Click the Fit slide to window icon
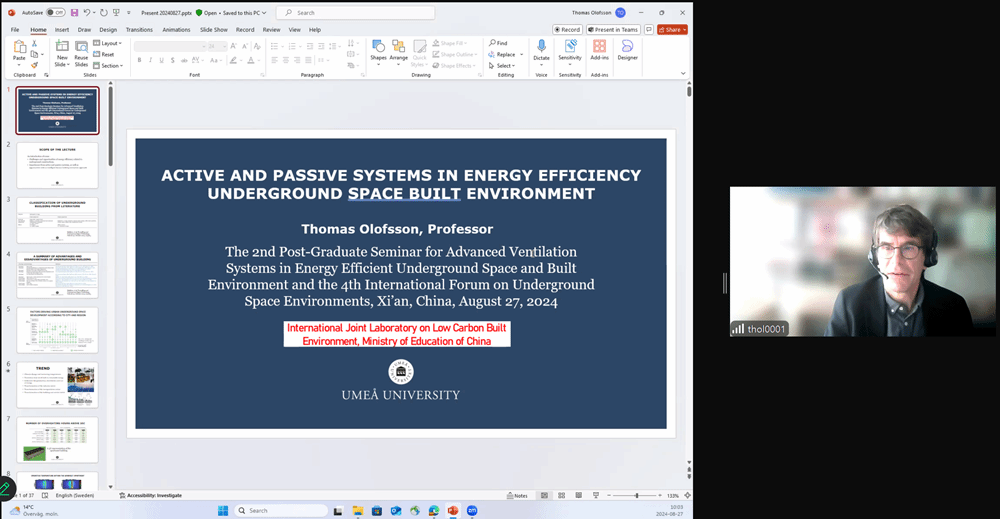The image size is (1000, 519). [x=687, y=495]
